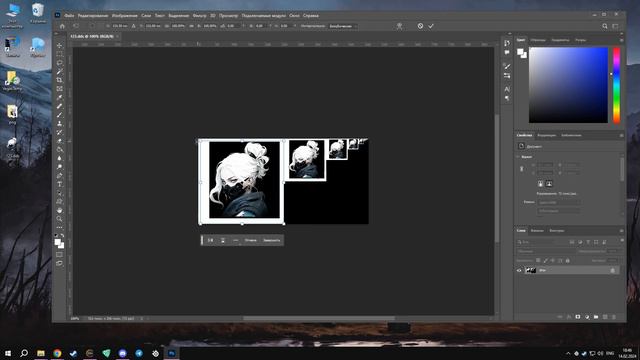Open the Файл menu
640x360 pixels.
(x=69, y=16)
